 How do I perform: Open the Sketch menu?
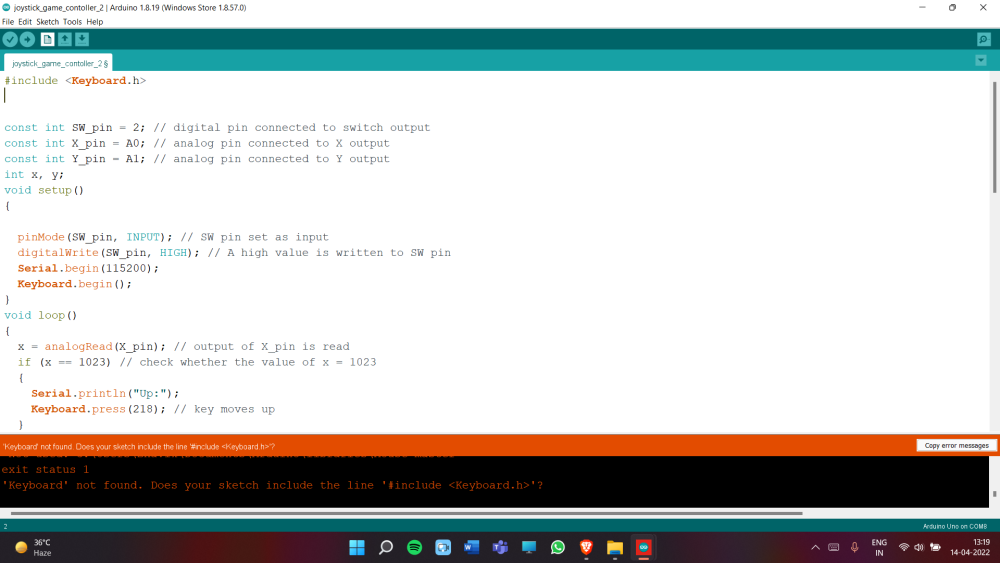tap(47, 21)
